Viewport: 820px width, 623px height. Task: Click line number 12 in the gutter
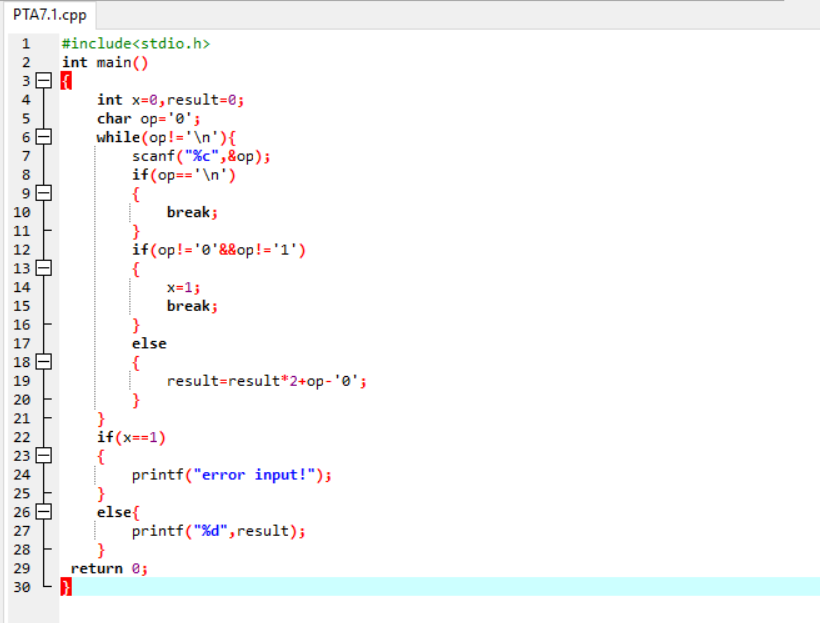pos(22,250)
